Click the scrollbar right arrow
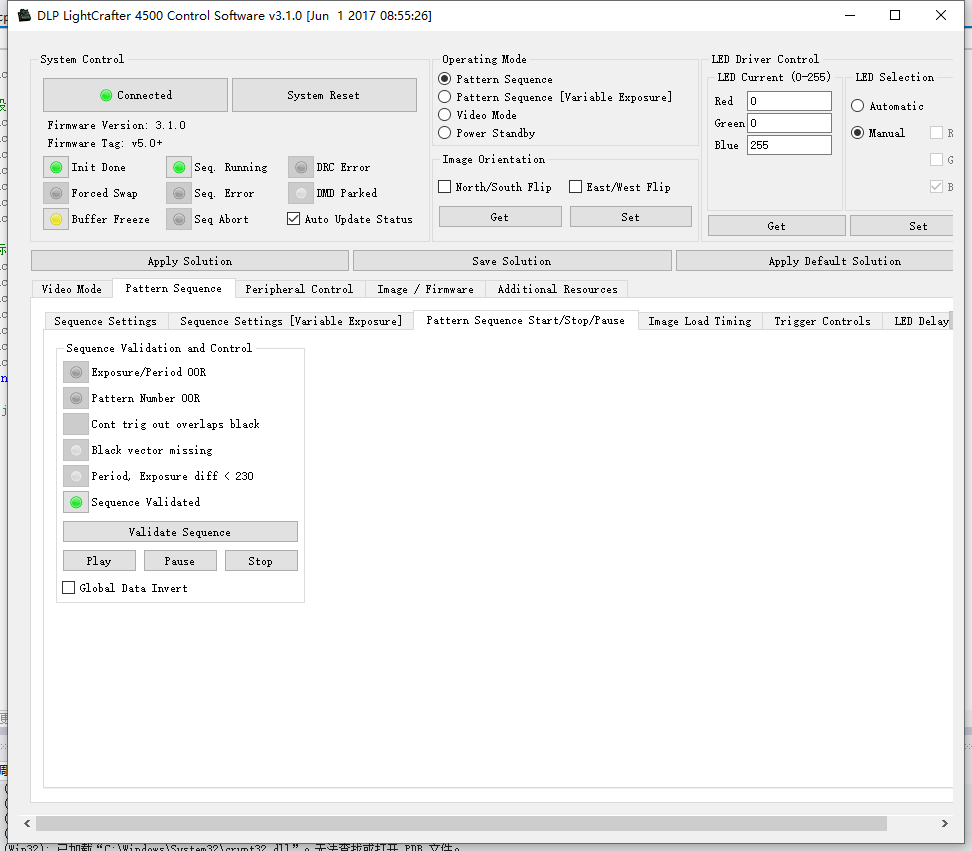Image resolution: width=972 pixels, height=851 pixels. point(945,823)
